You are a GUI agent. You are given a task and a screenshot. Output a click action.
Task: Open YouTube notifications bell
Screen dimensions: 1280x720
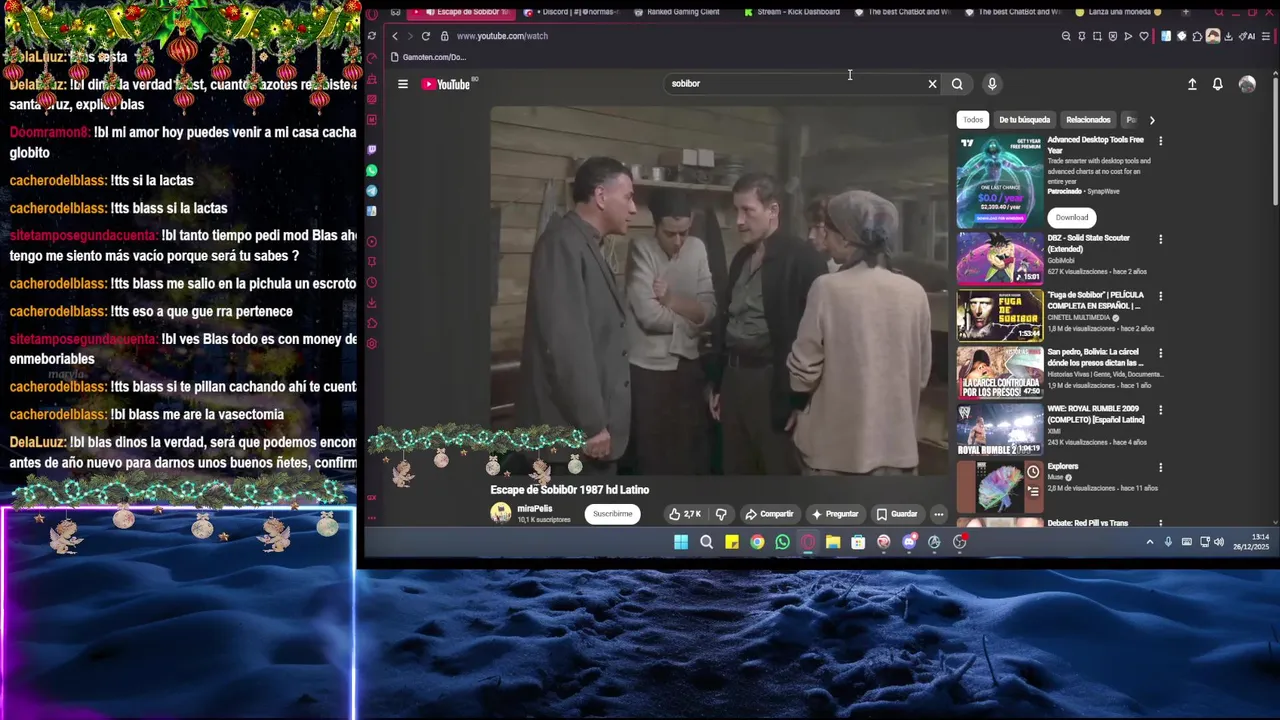coord(1217,84)
